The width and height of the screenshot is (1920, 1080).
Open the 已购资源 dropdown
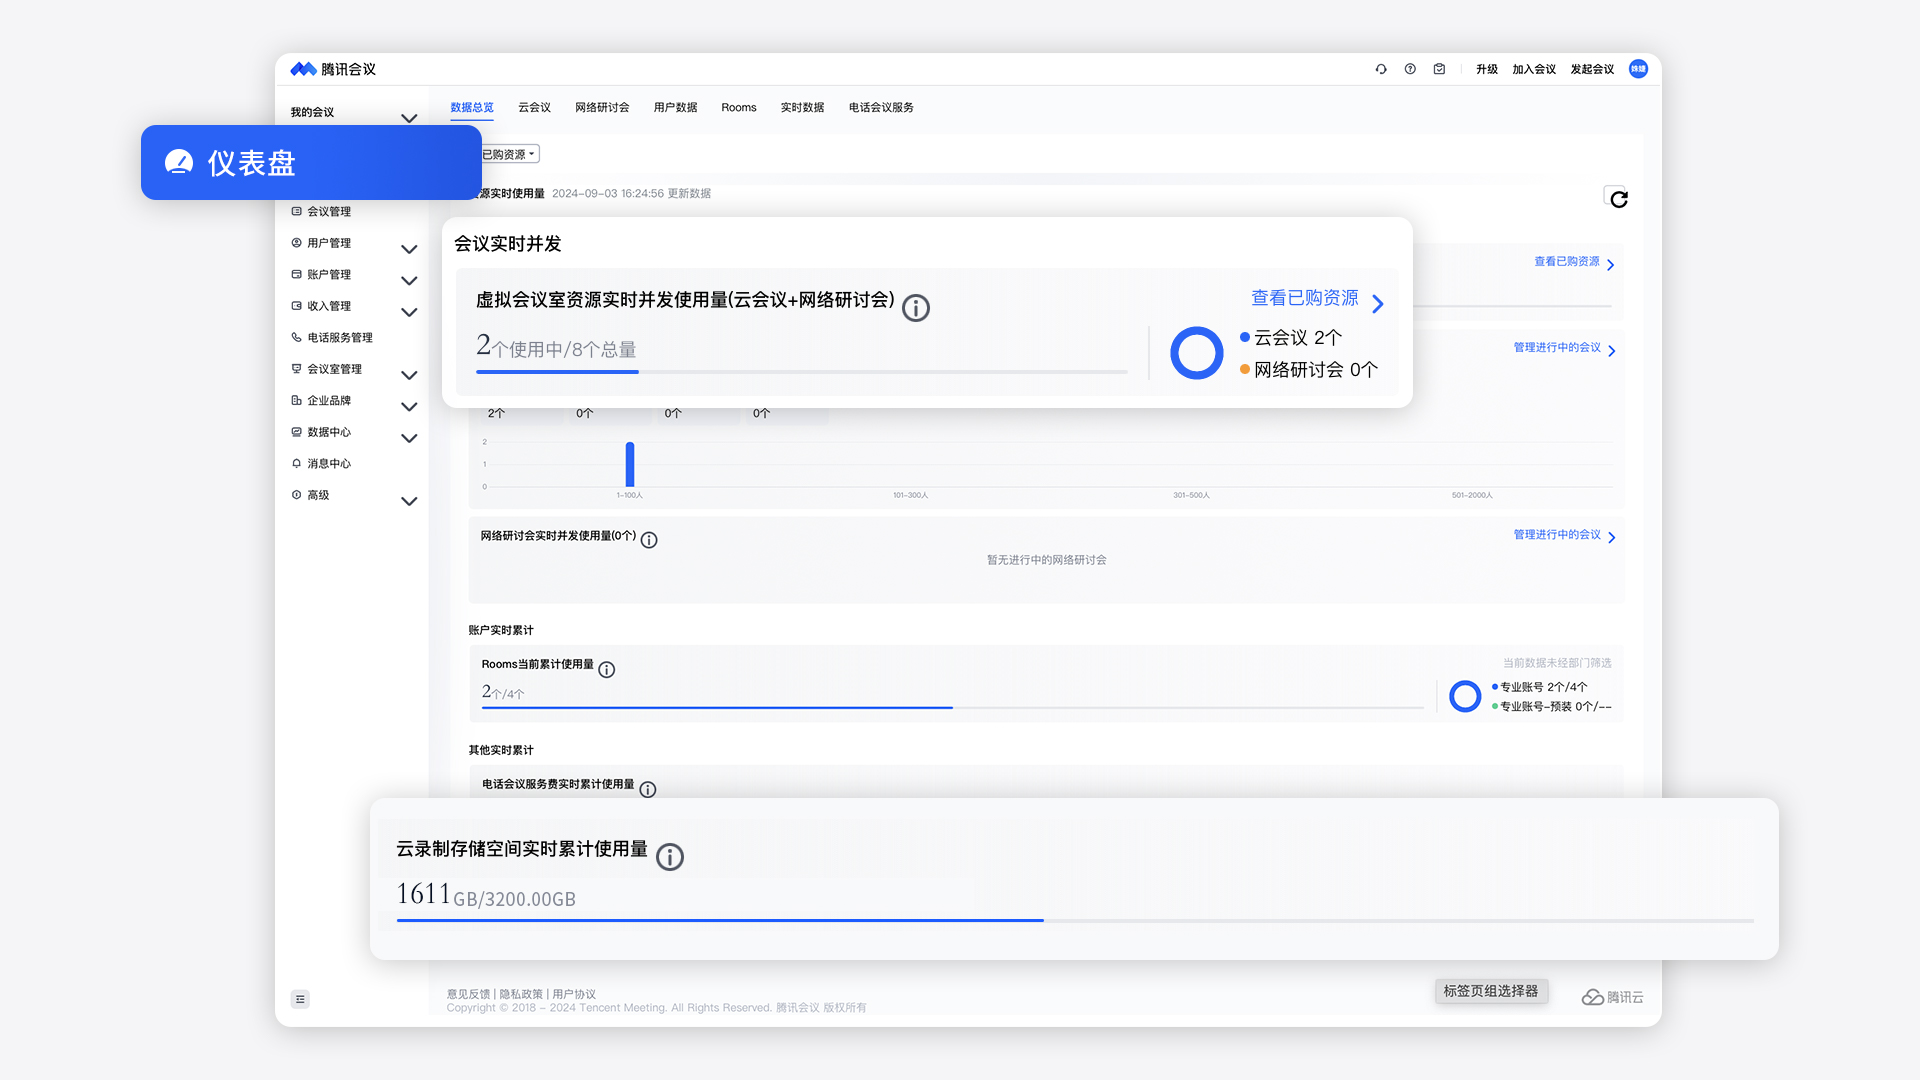[510, 154]
